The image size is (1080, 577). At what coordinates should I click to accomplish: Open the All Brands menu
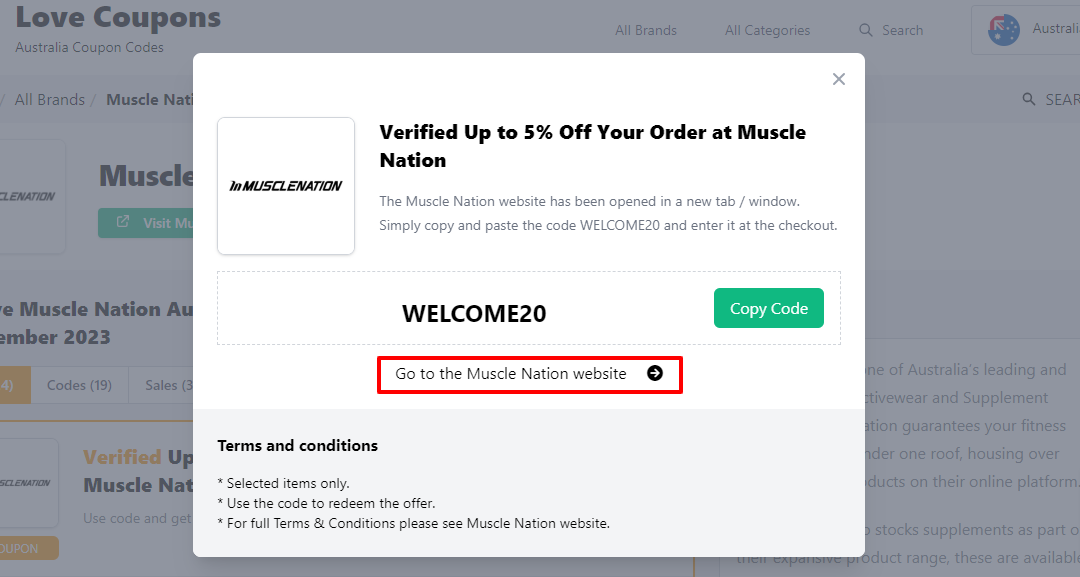click(x=645, y=30)
